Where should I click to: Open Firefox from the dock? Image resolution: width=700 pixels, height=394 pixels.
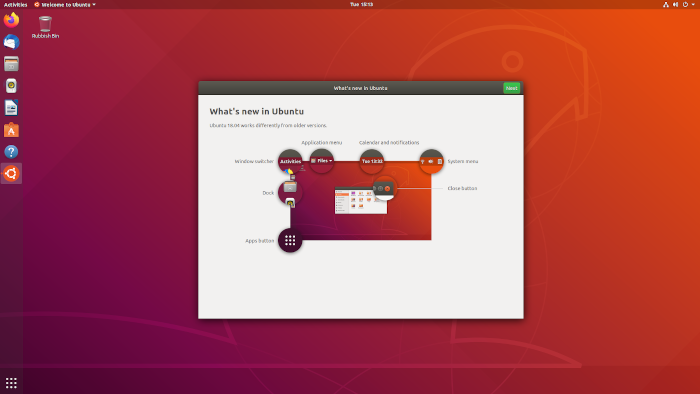tap(11, 20)
